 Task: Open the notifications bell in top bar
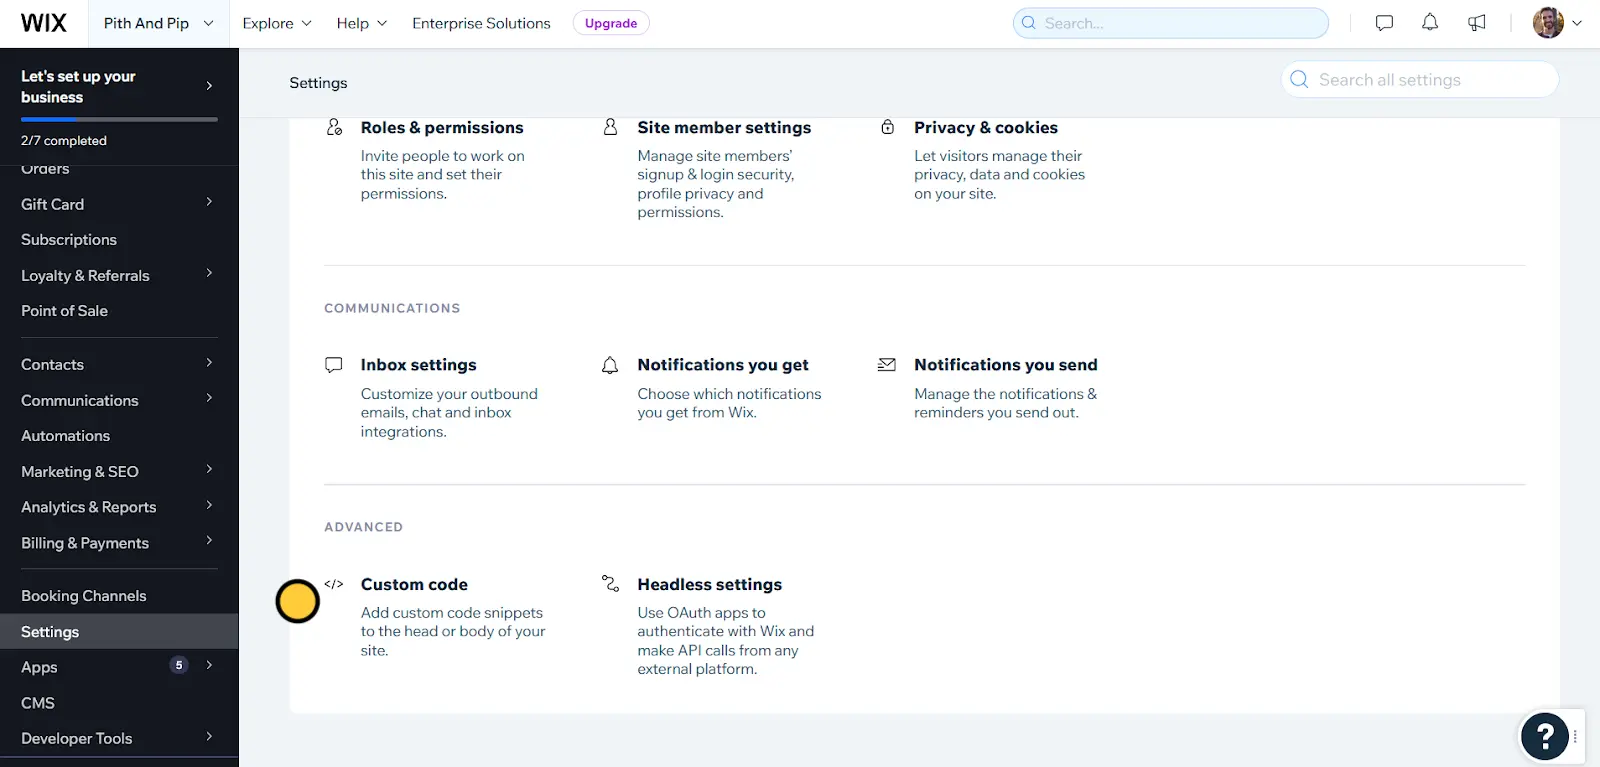pyautogui.click(x=1430, y=23)
